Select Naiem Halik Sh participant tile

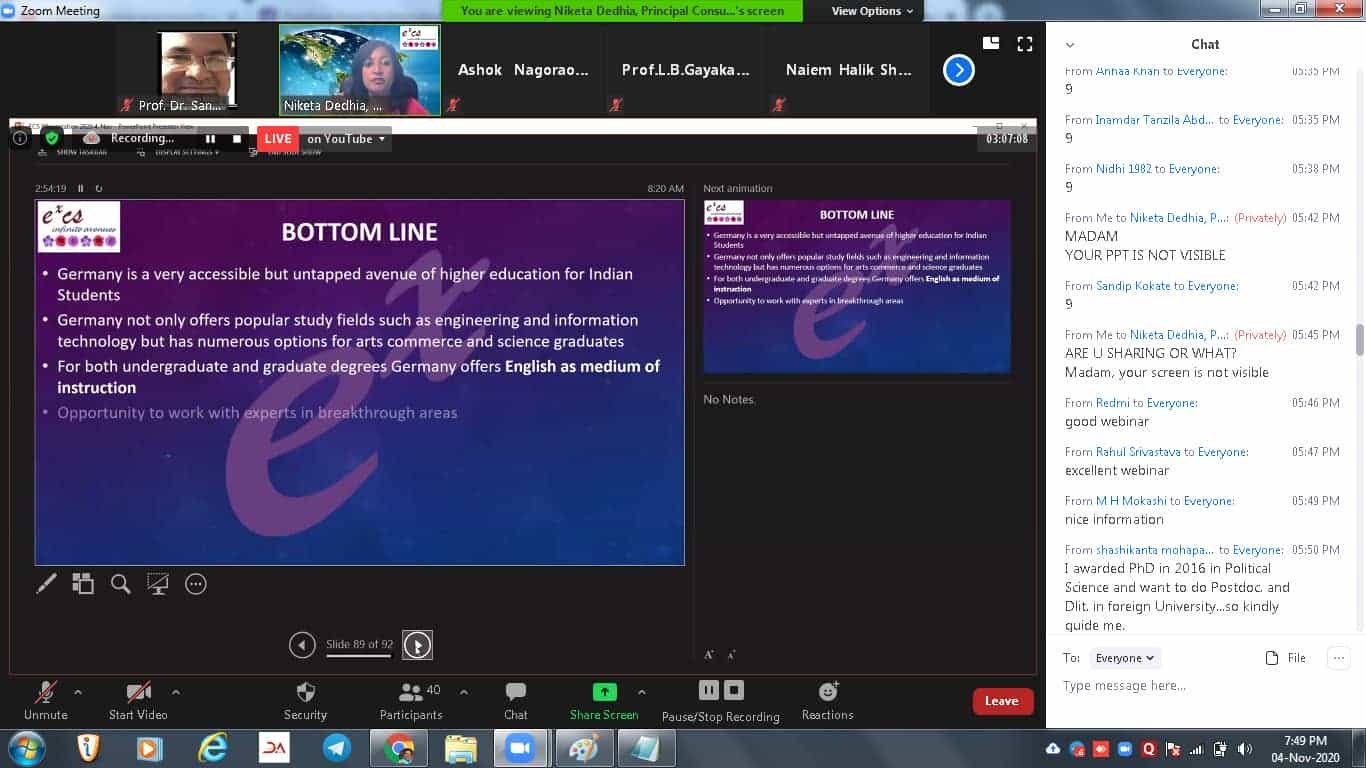point(848,69)
